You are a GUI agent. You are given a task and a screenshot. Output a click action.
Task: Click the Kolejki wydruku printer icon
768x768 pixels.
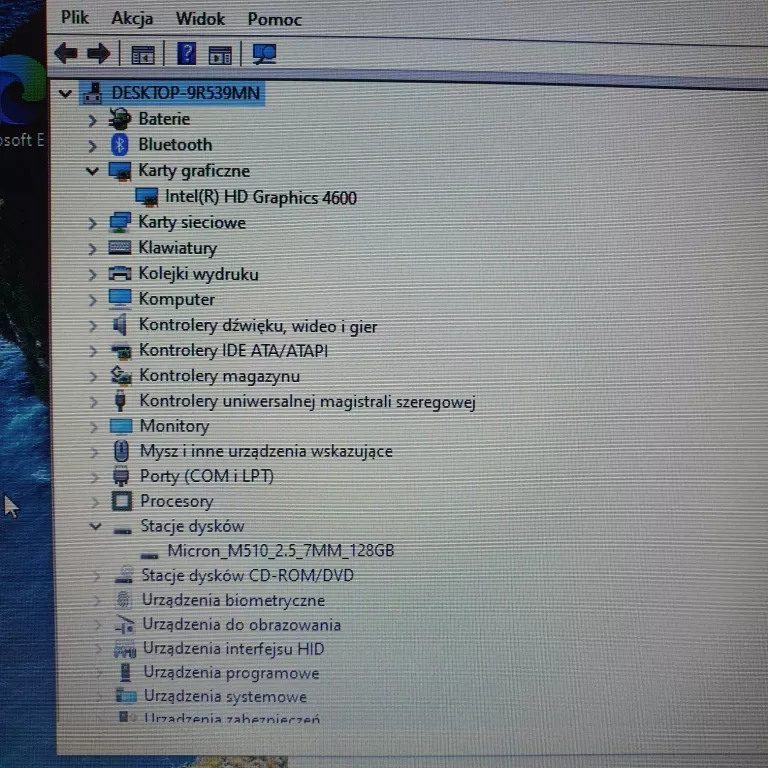[120, 273]
